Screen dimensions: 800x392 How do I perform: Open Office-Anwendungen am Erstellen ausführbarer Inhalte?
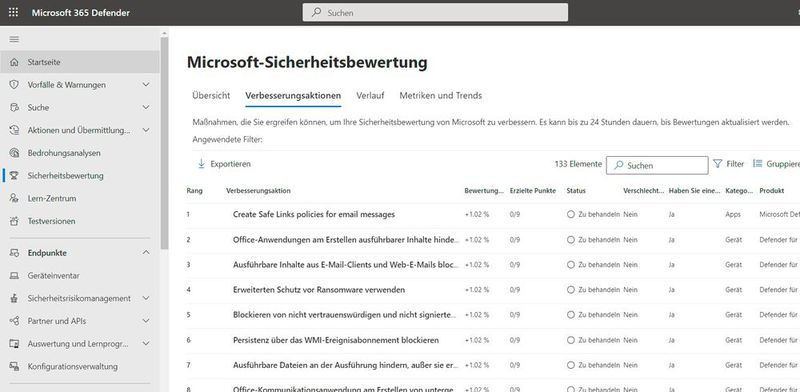coord(346,239)
